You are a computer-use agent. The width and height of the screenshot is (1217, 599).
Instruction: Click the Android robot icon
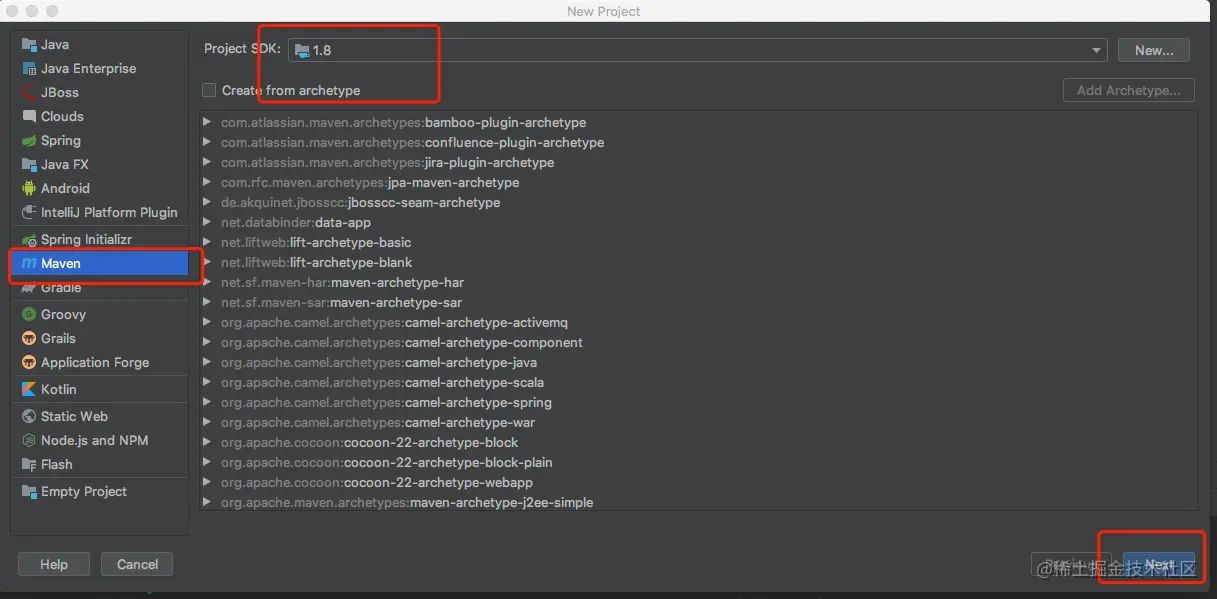tap(29, 189)
